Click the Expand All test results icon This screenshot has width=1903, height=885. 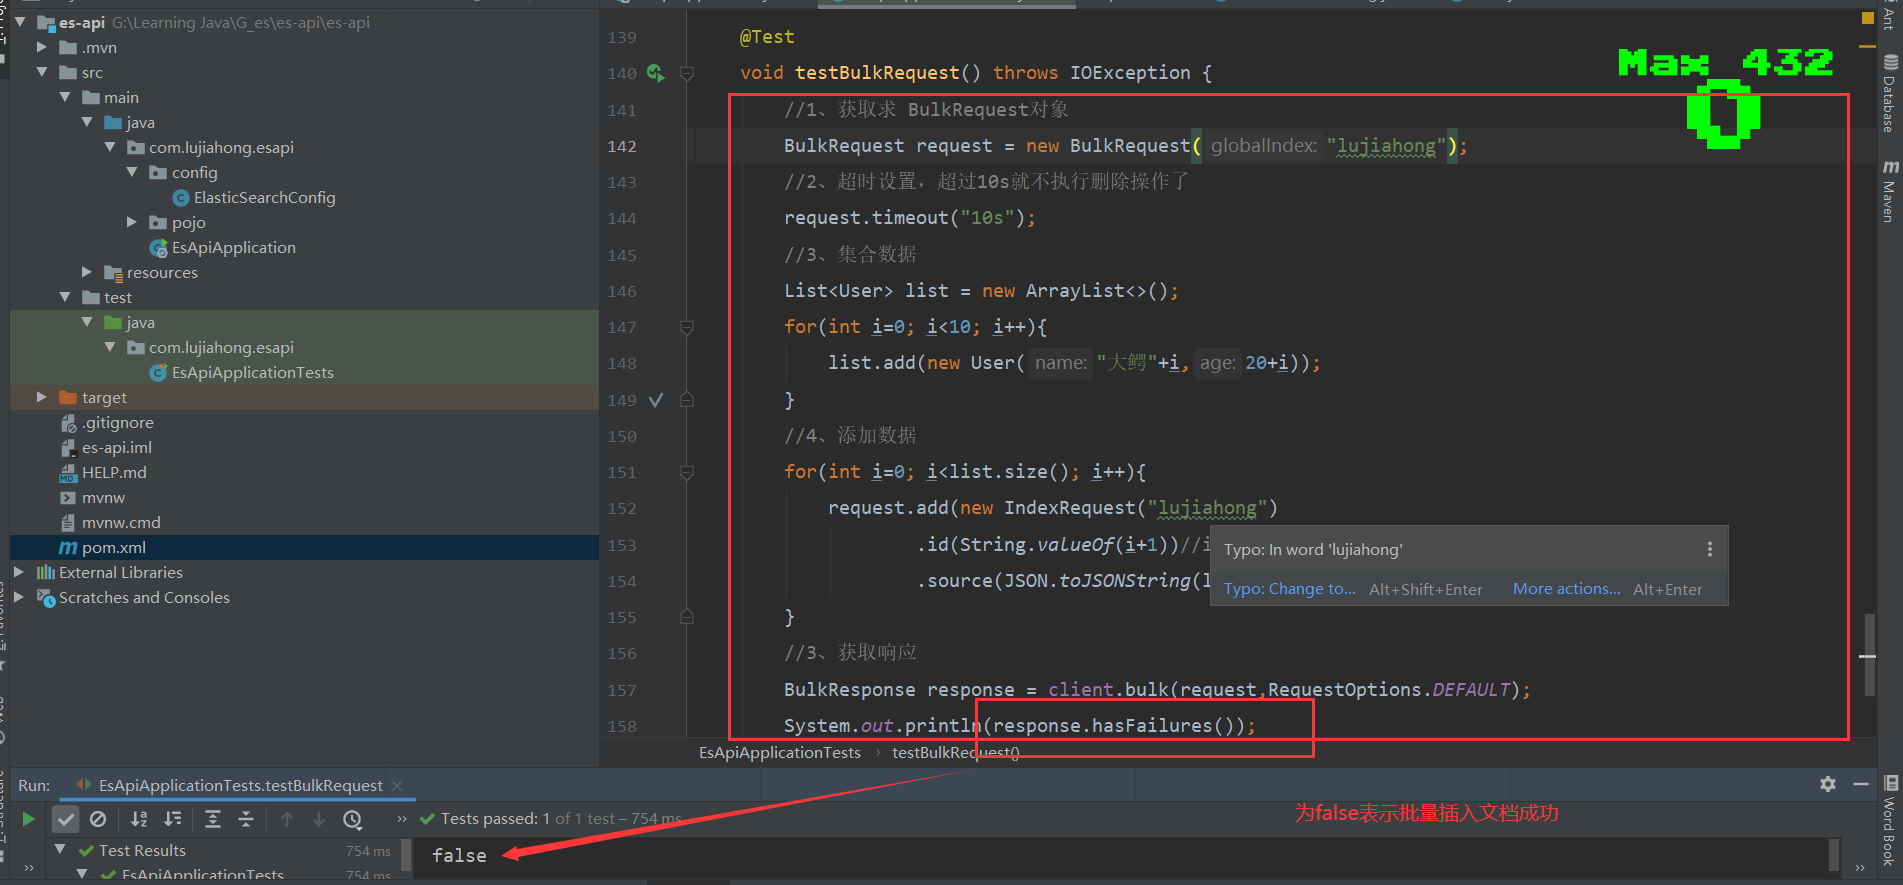click(x=213, y=819)
